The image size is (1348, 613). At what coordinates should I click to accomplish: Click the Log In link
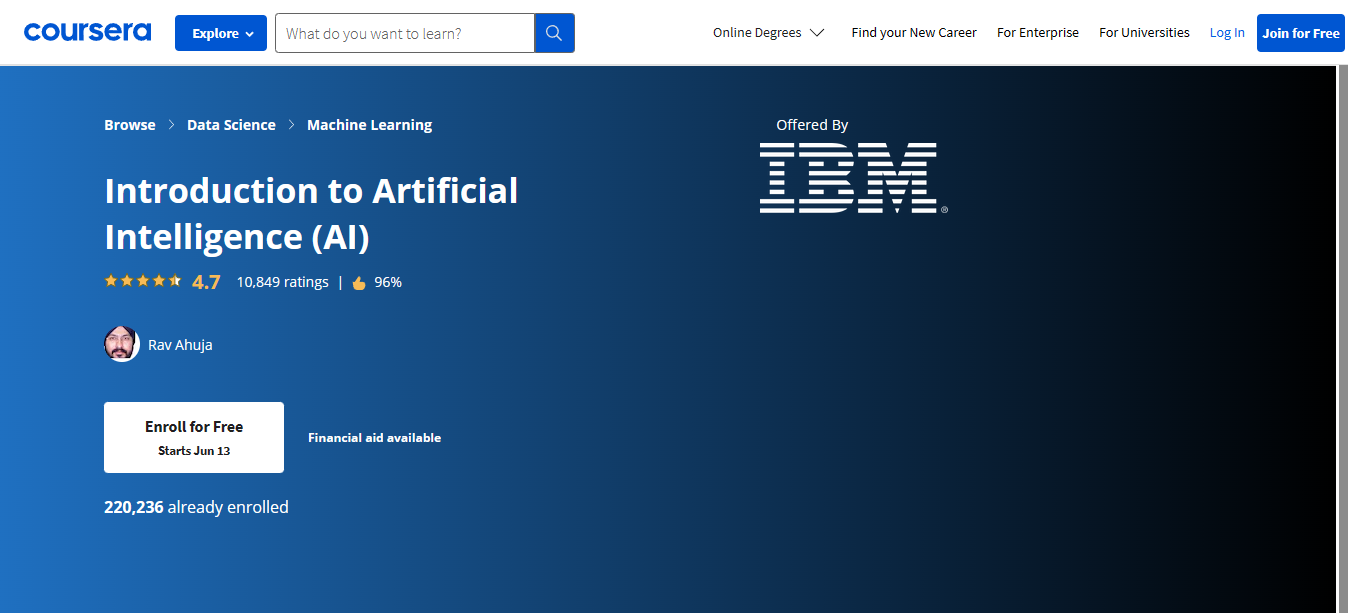[x=1227, y=33]
